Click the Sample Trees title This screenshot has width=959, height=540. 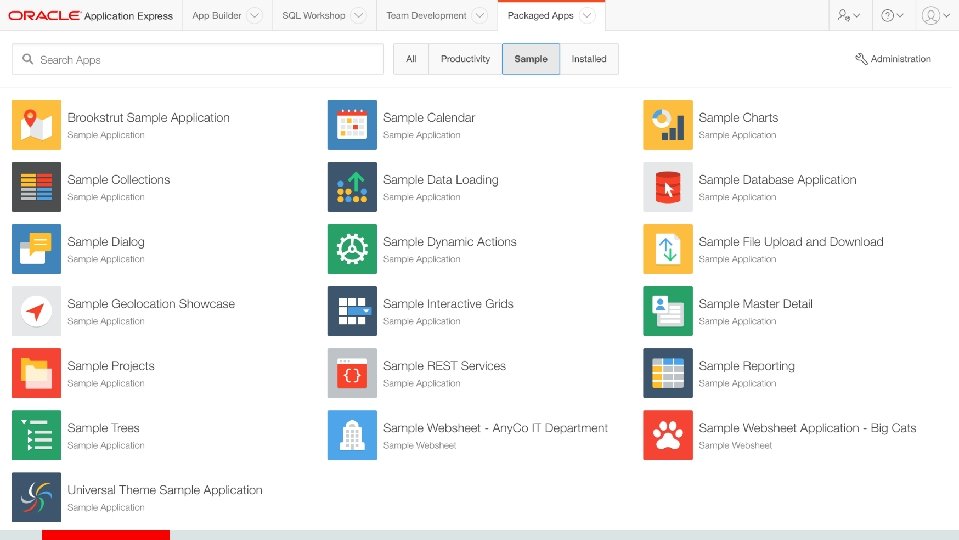click(x=103, y=427)
